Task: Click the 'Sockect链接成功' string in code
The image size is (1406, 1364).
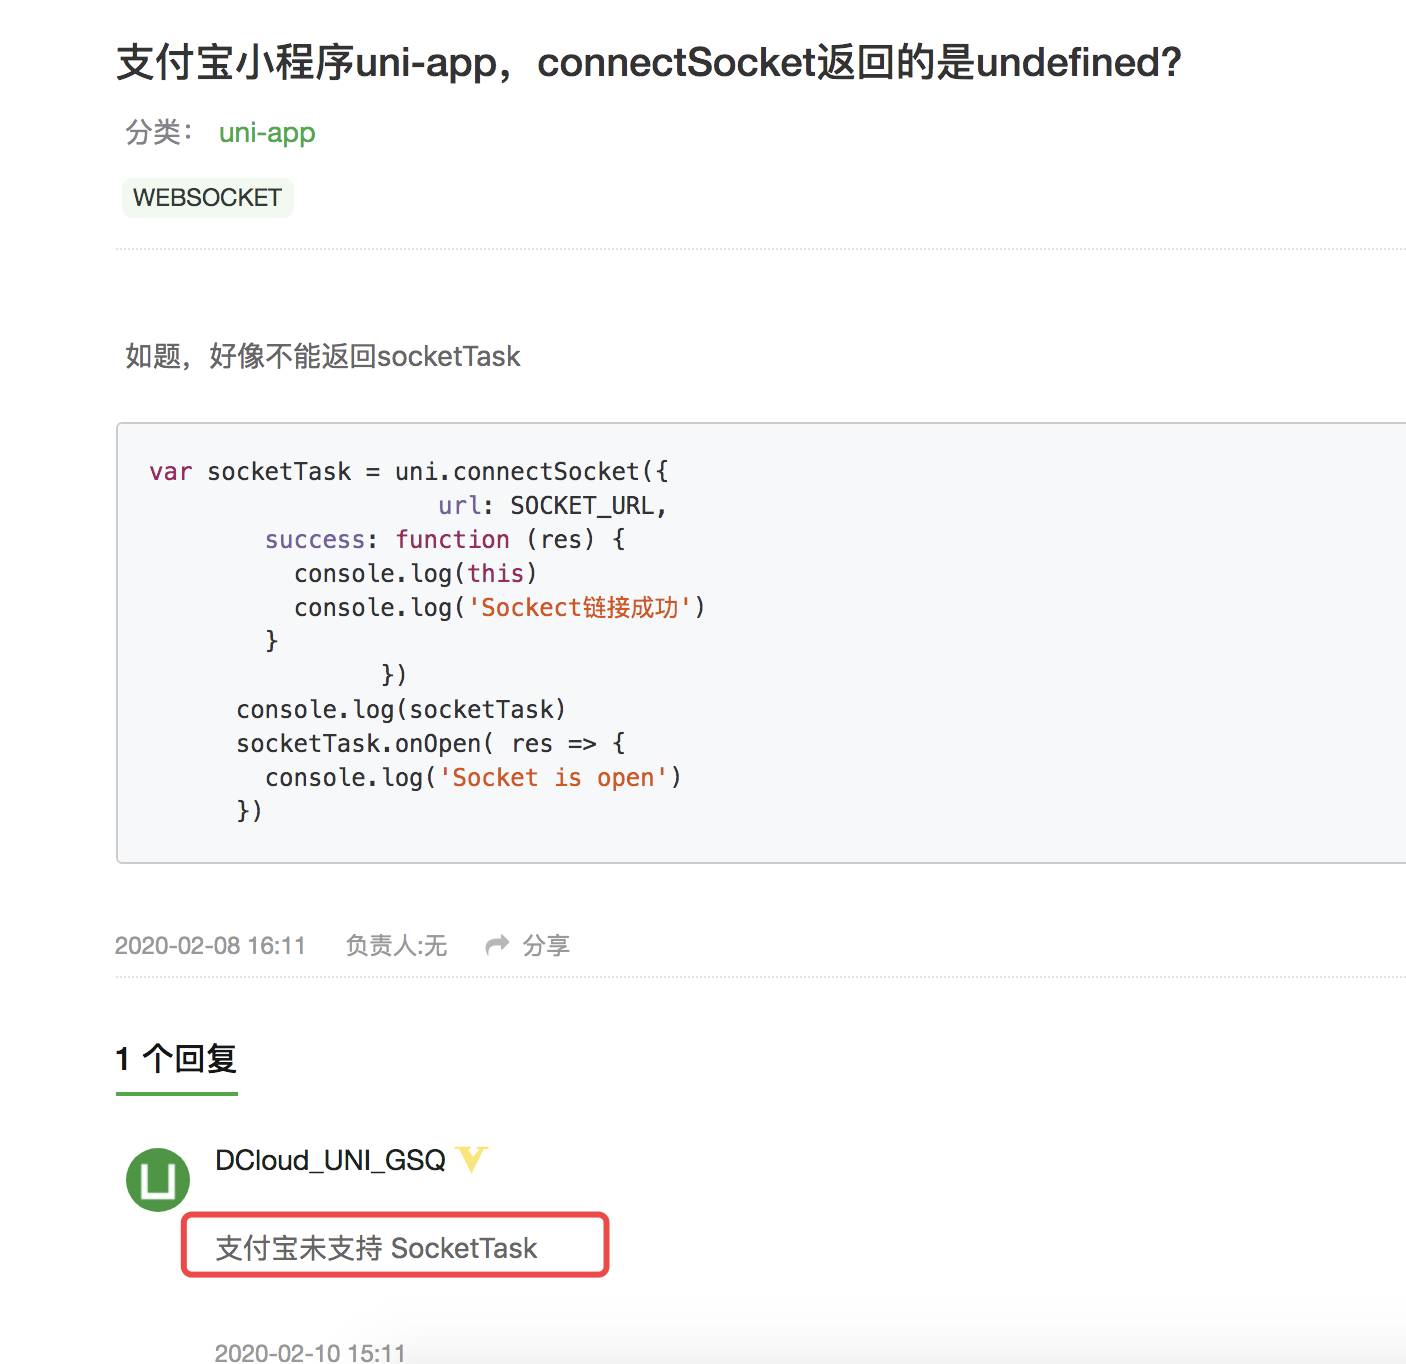Action: pyautogui.click(x=580, y=607)
